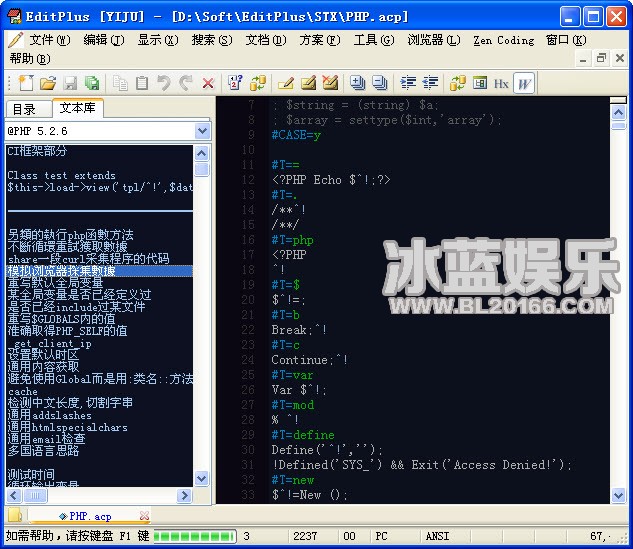Restore the inner document window

(x=601, y=58)
